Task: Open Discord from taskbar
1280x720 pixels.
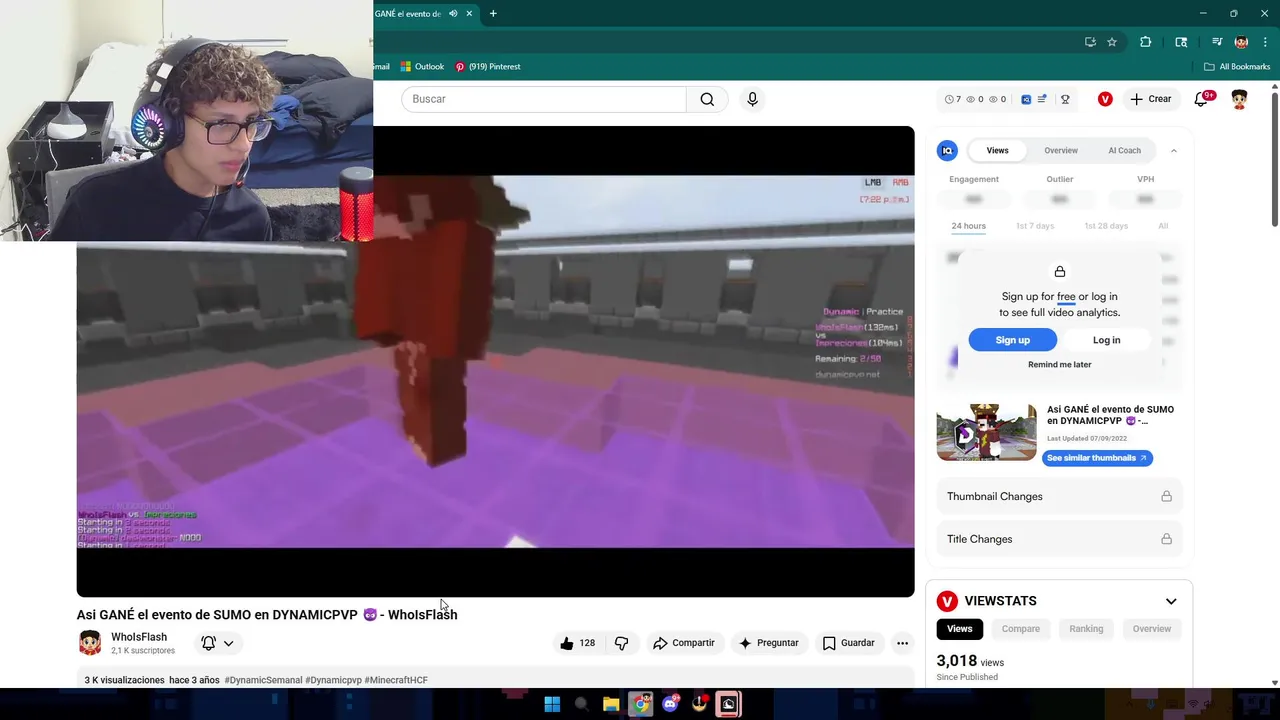Action: pyautogui.click(x=670, y=704)
